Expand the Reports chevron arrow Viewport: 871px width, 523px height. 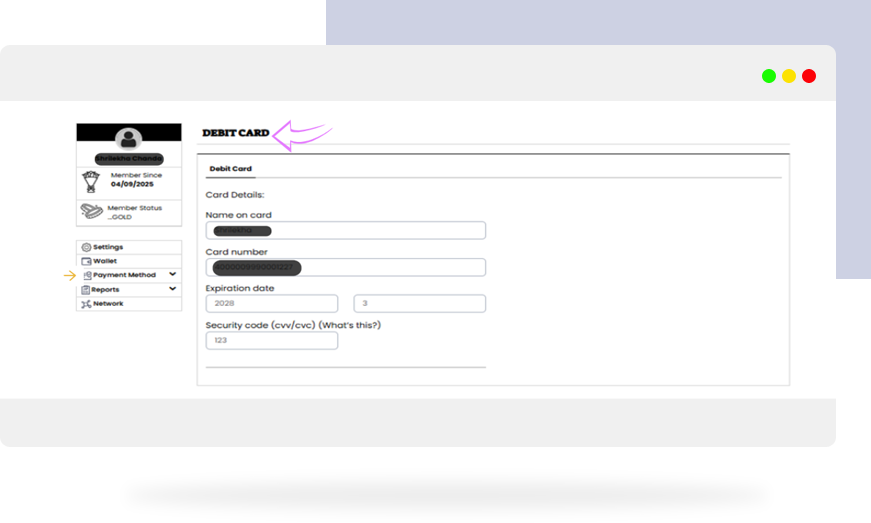[x=173, y=289]
